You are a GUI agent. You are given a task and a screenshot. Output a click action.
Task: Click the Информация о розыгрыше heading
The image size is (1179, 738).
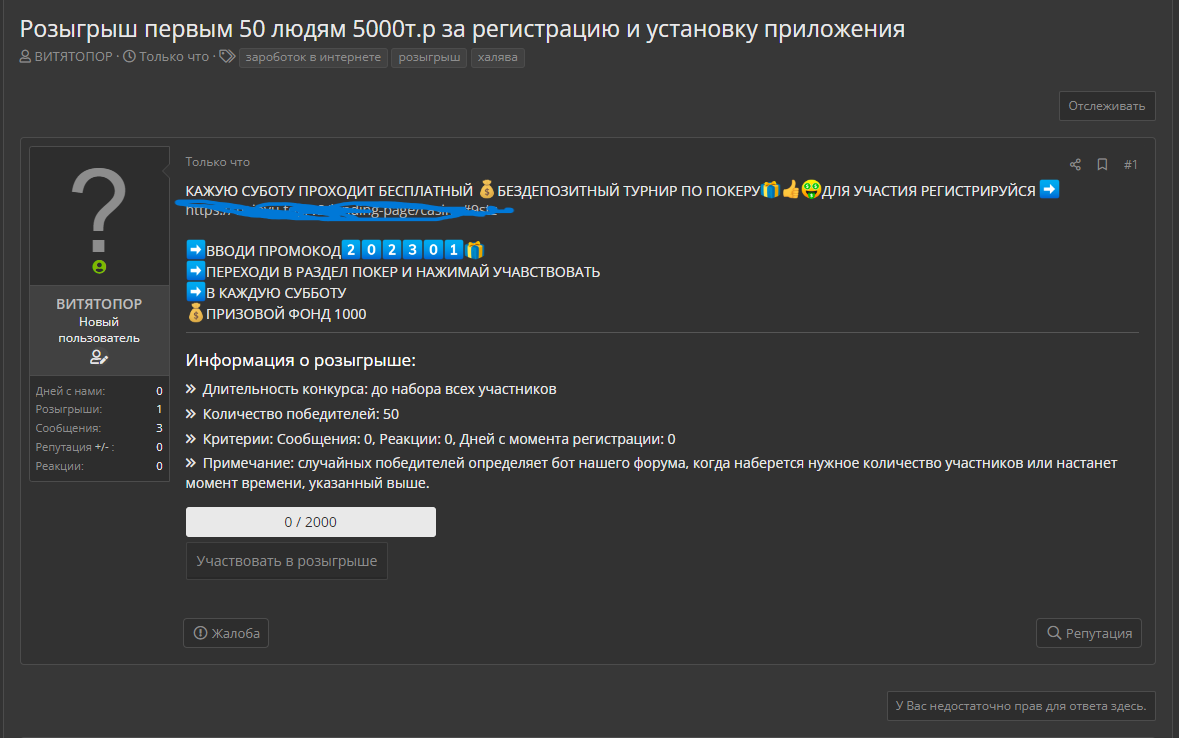(301, 360)
